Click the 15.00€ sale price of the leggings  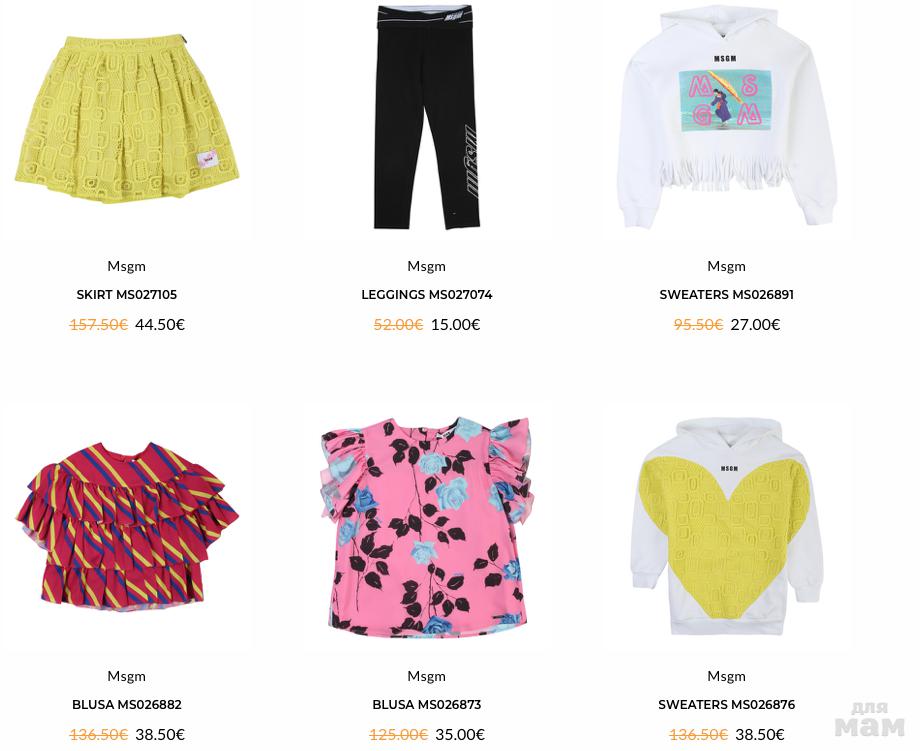[x=455, y=324]
